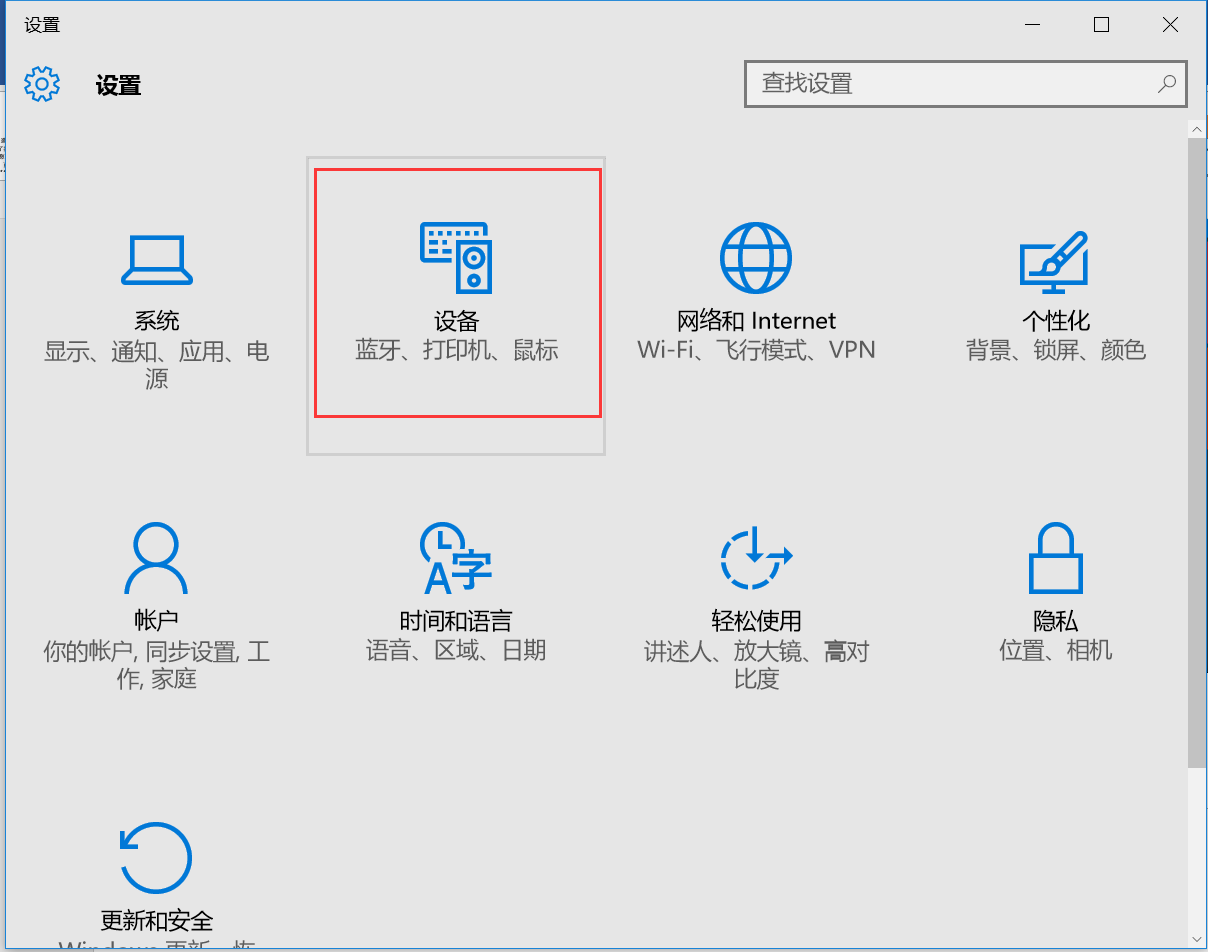1208x952 pixels.
Task: Click the Update & Security refresh icon
Action: (156, 858)
